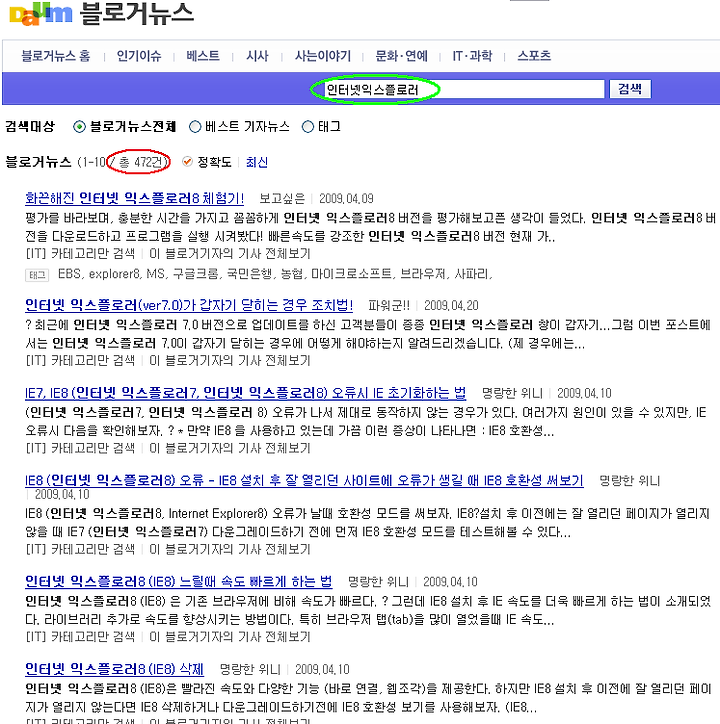Click 이 블로거기자의 기사 전체보기 under 속도 빠르게 article
This screenshot has height=724, width=720.
230,637
